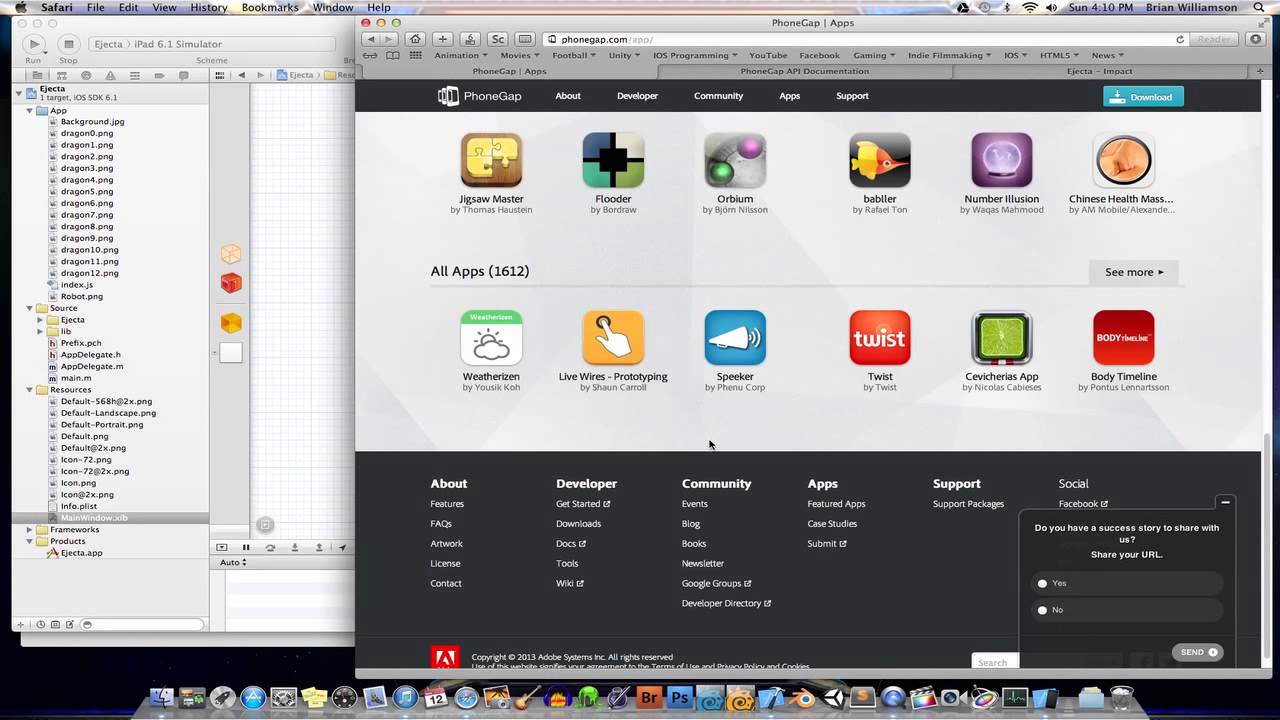Open the Safari Bookmarks menu

(270, 7)
